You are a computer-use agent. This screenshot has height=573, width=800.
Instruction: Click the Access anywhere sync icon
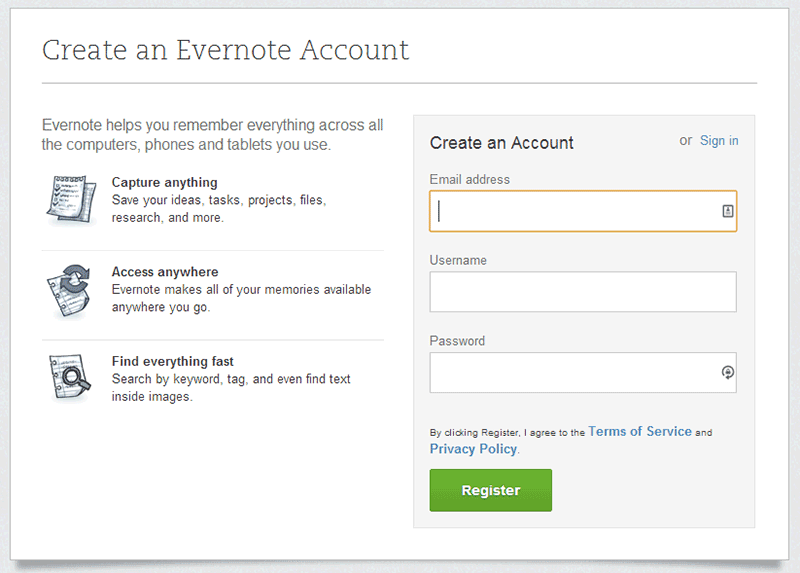[x=69, y=290]
